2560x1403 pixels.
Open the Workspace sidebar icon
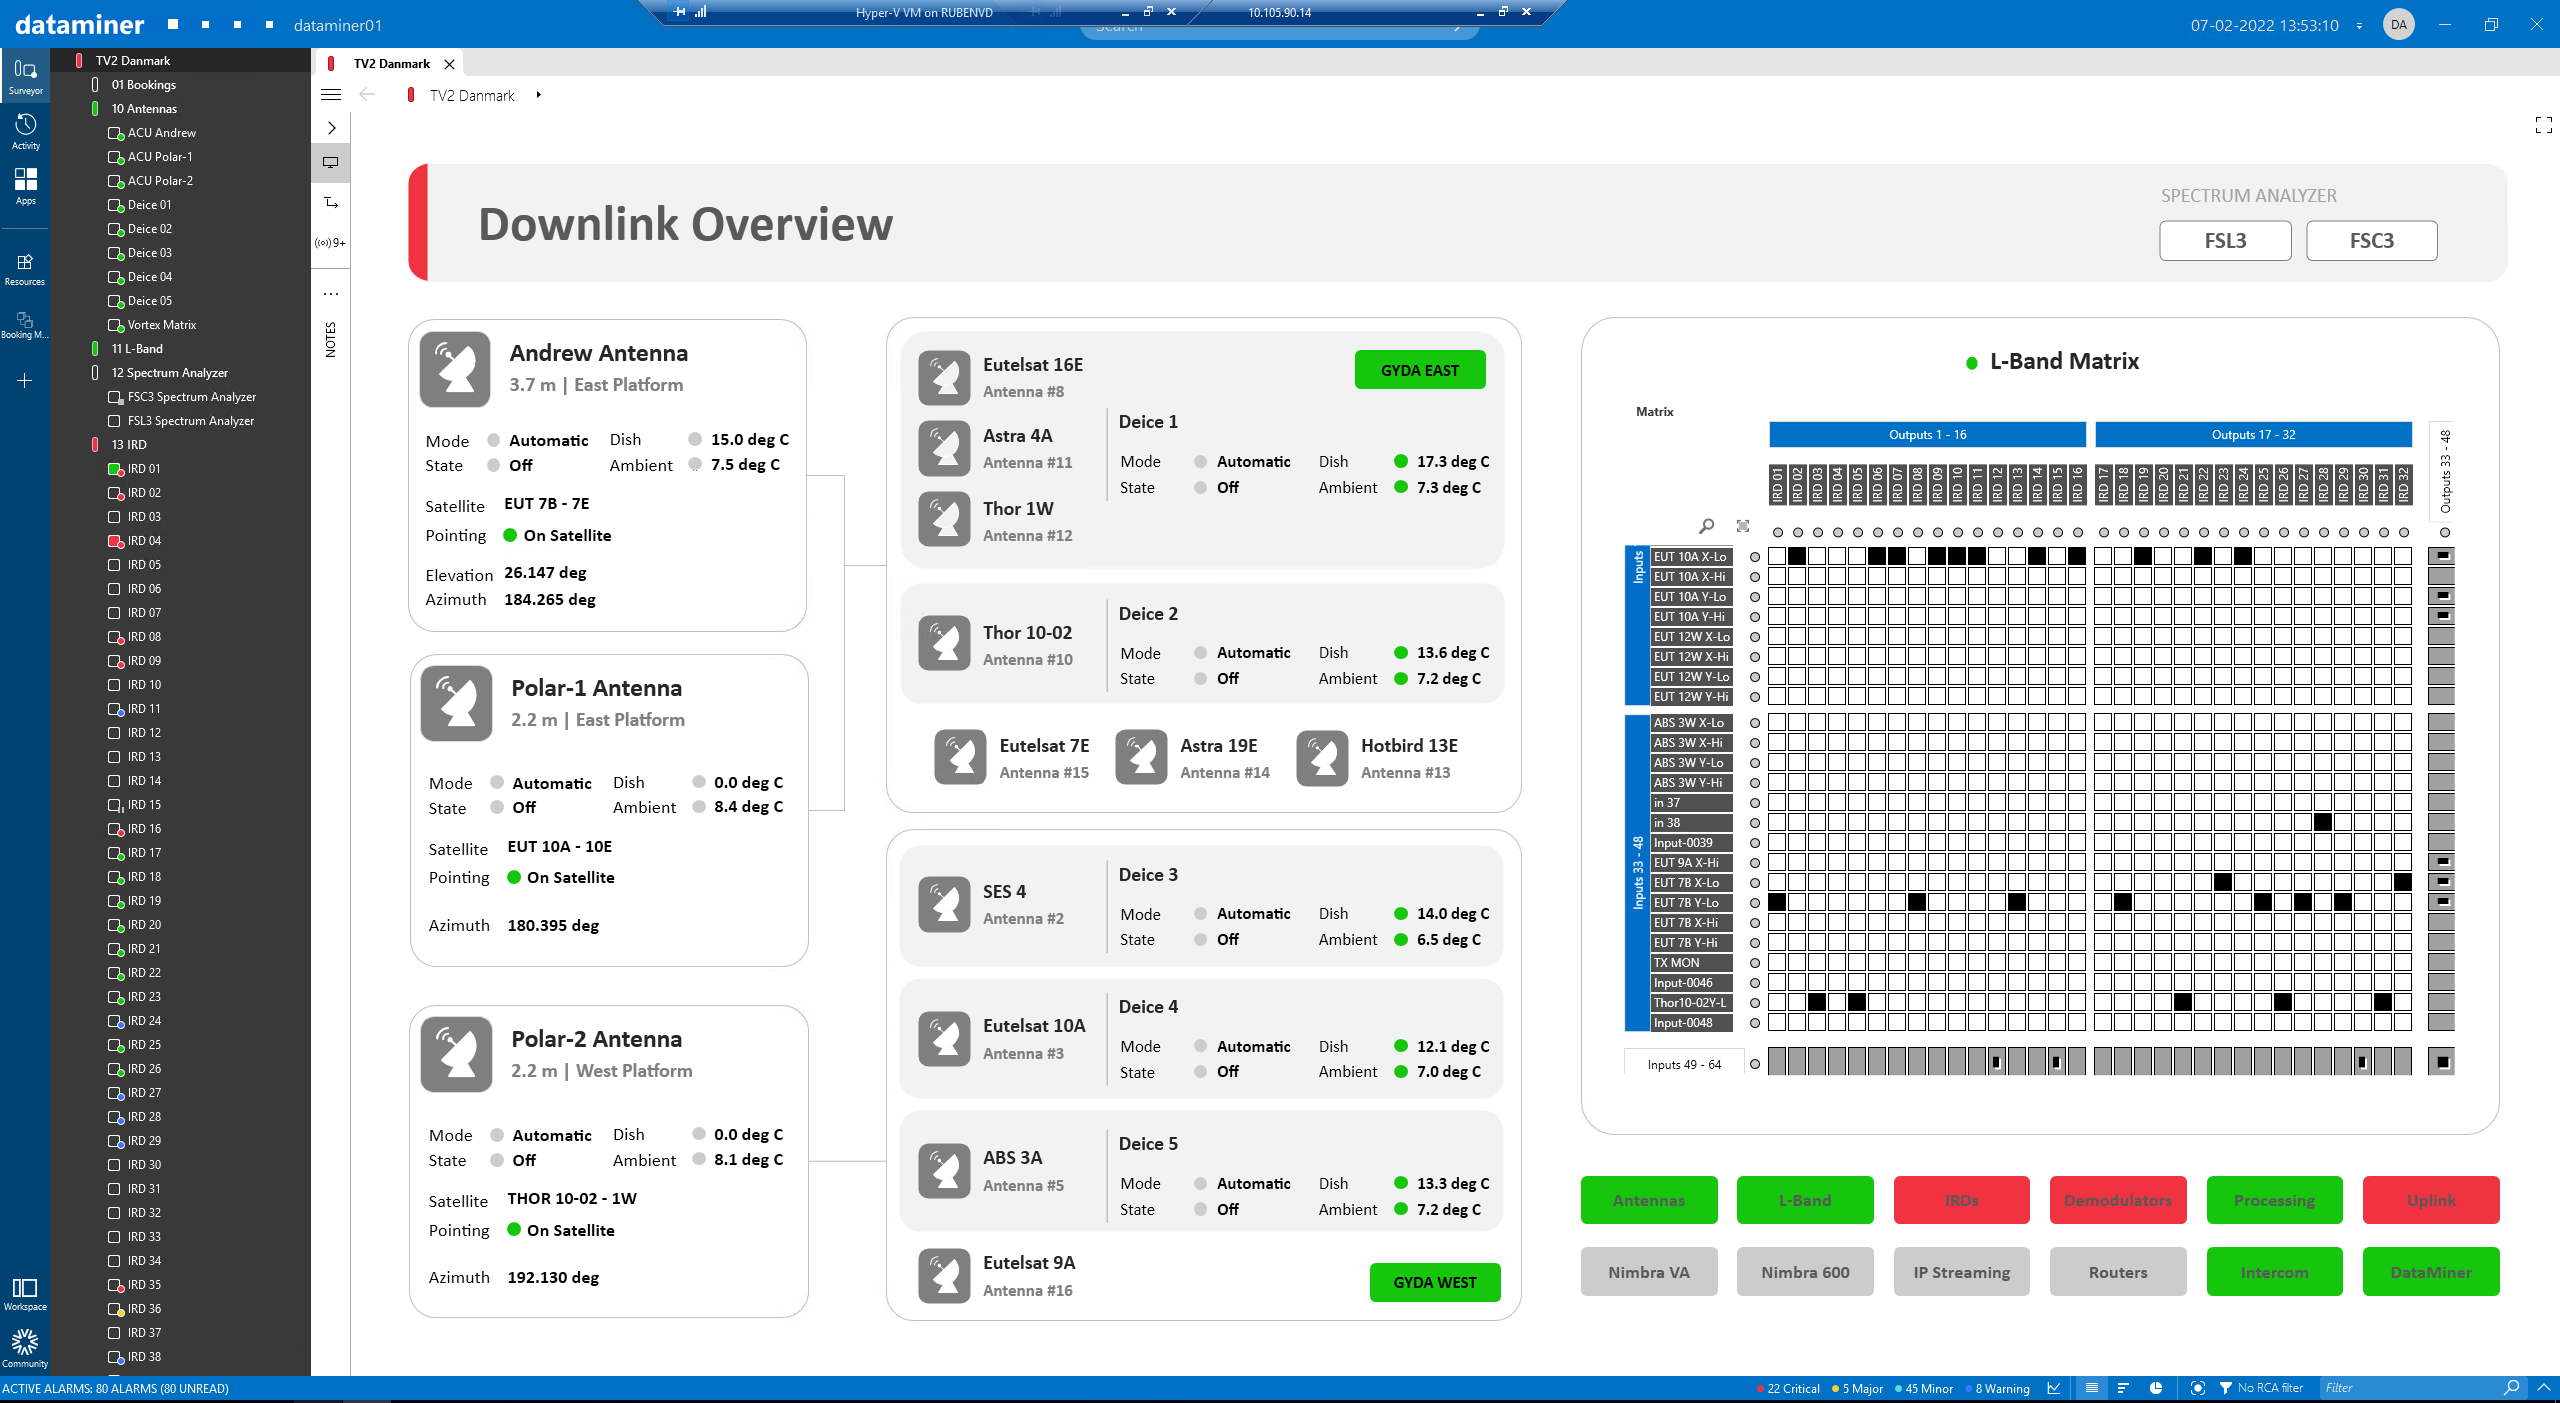pos(25,1293)
